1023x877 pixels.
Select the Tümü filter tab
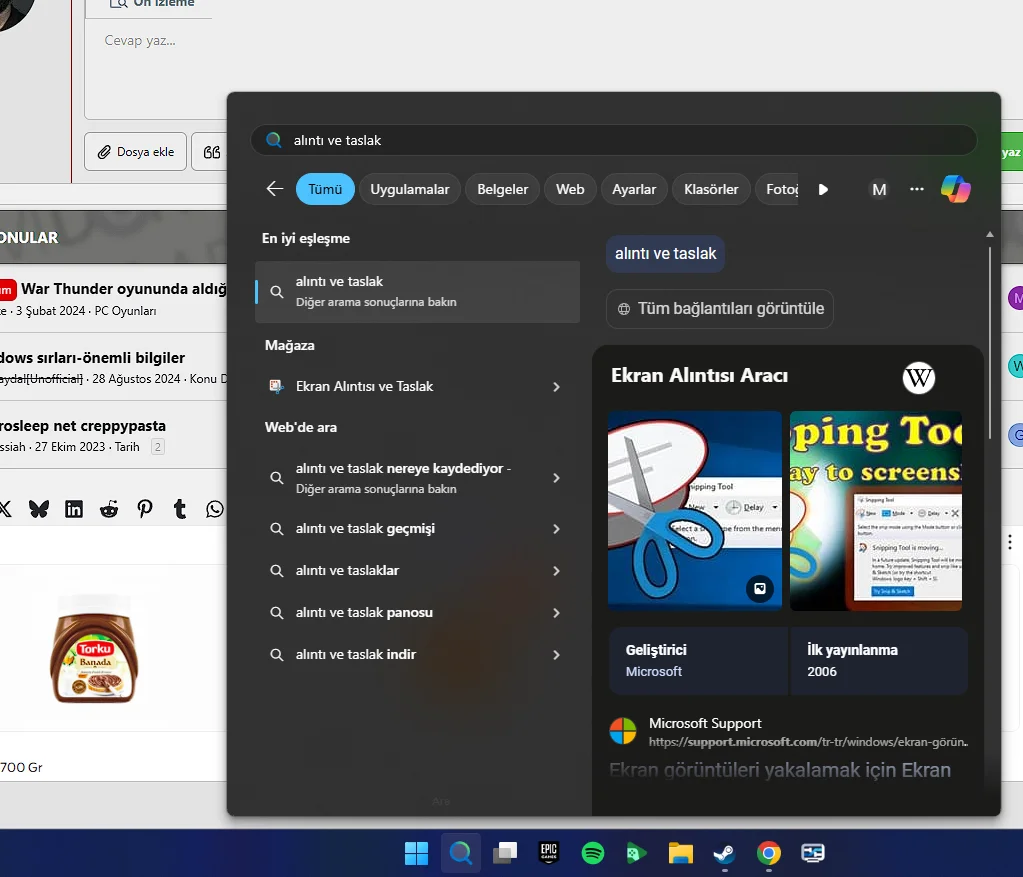coord(325,189)
